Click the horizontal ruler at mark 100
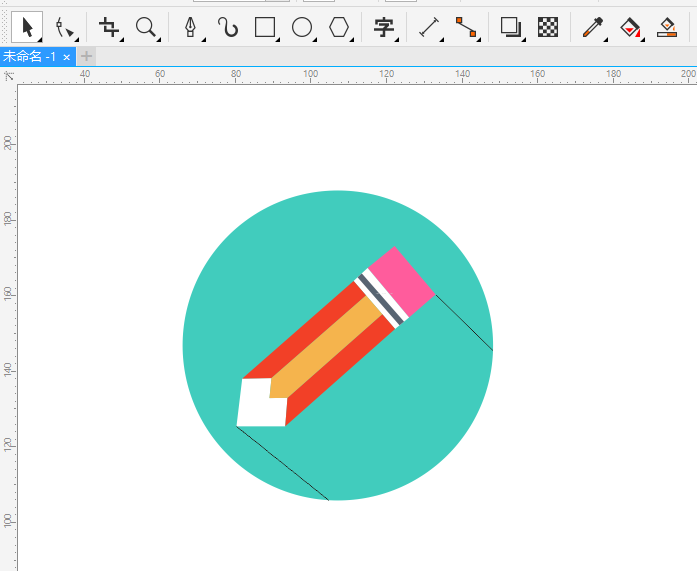Screen dimensions: 697x571 pyautogui.click(x=310, y=74)
